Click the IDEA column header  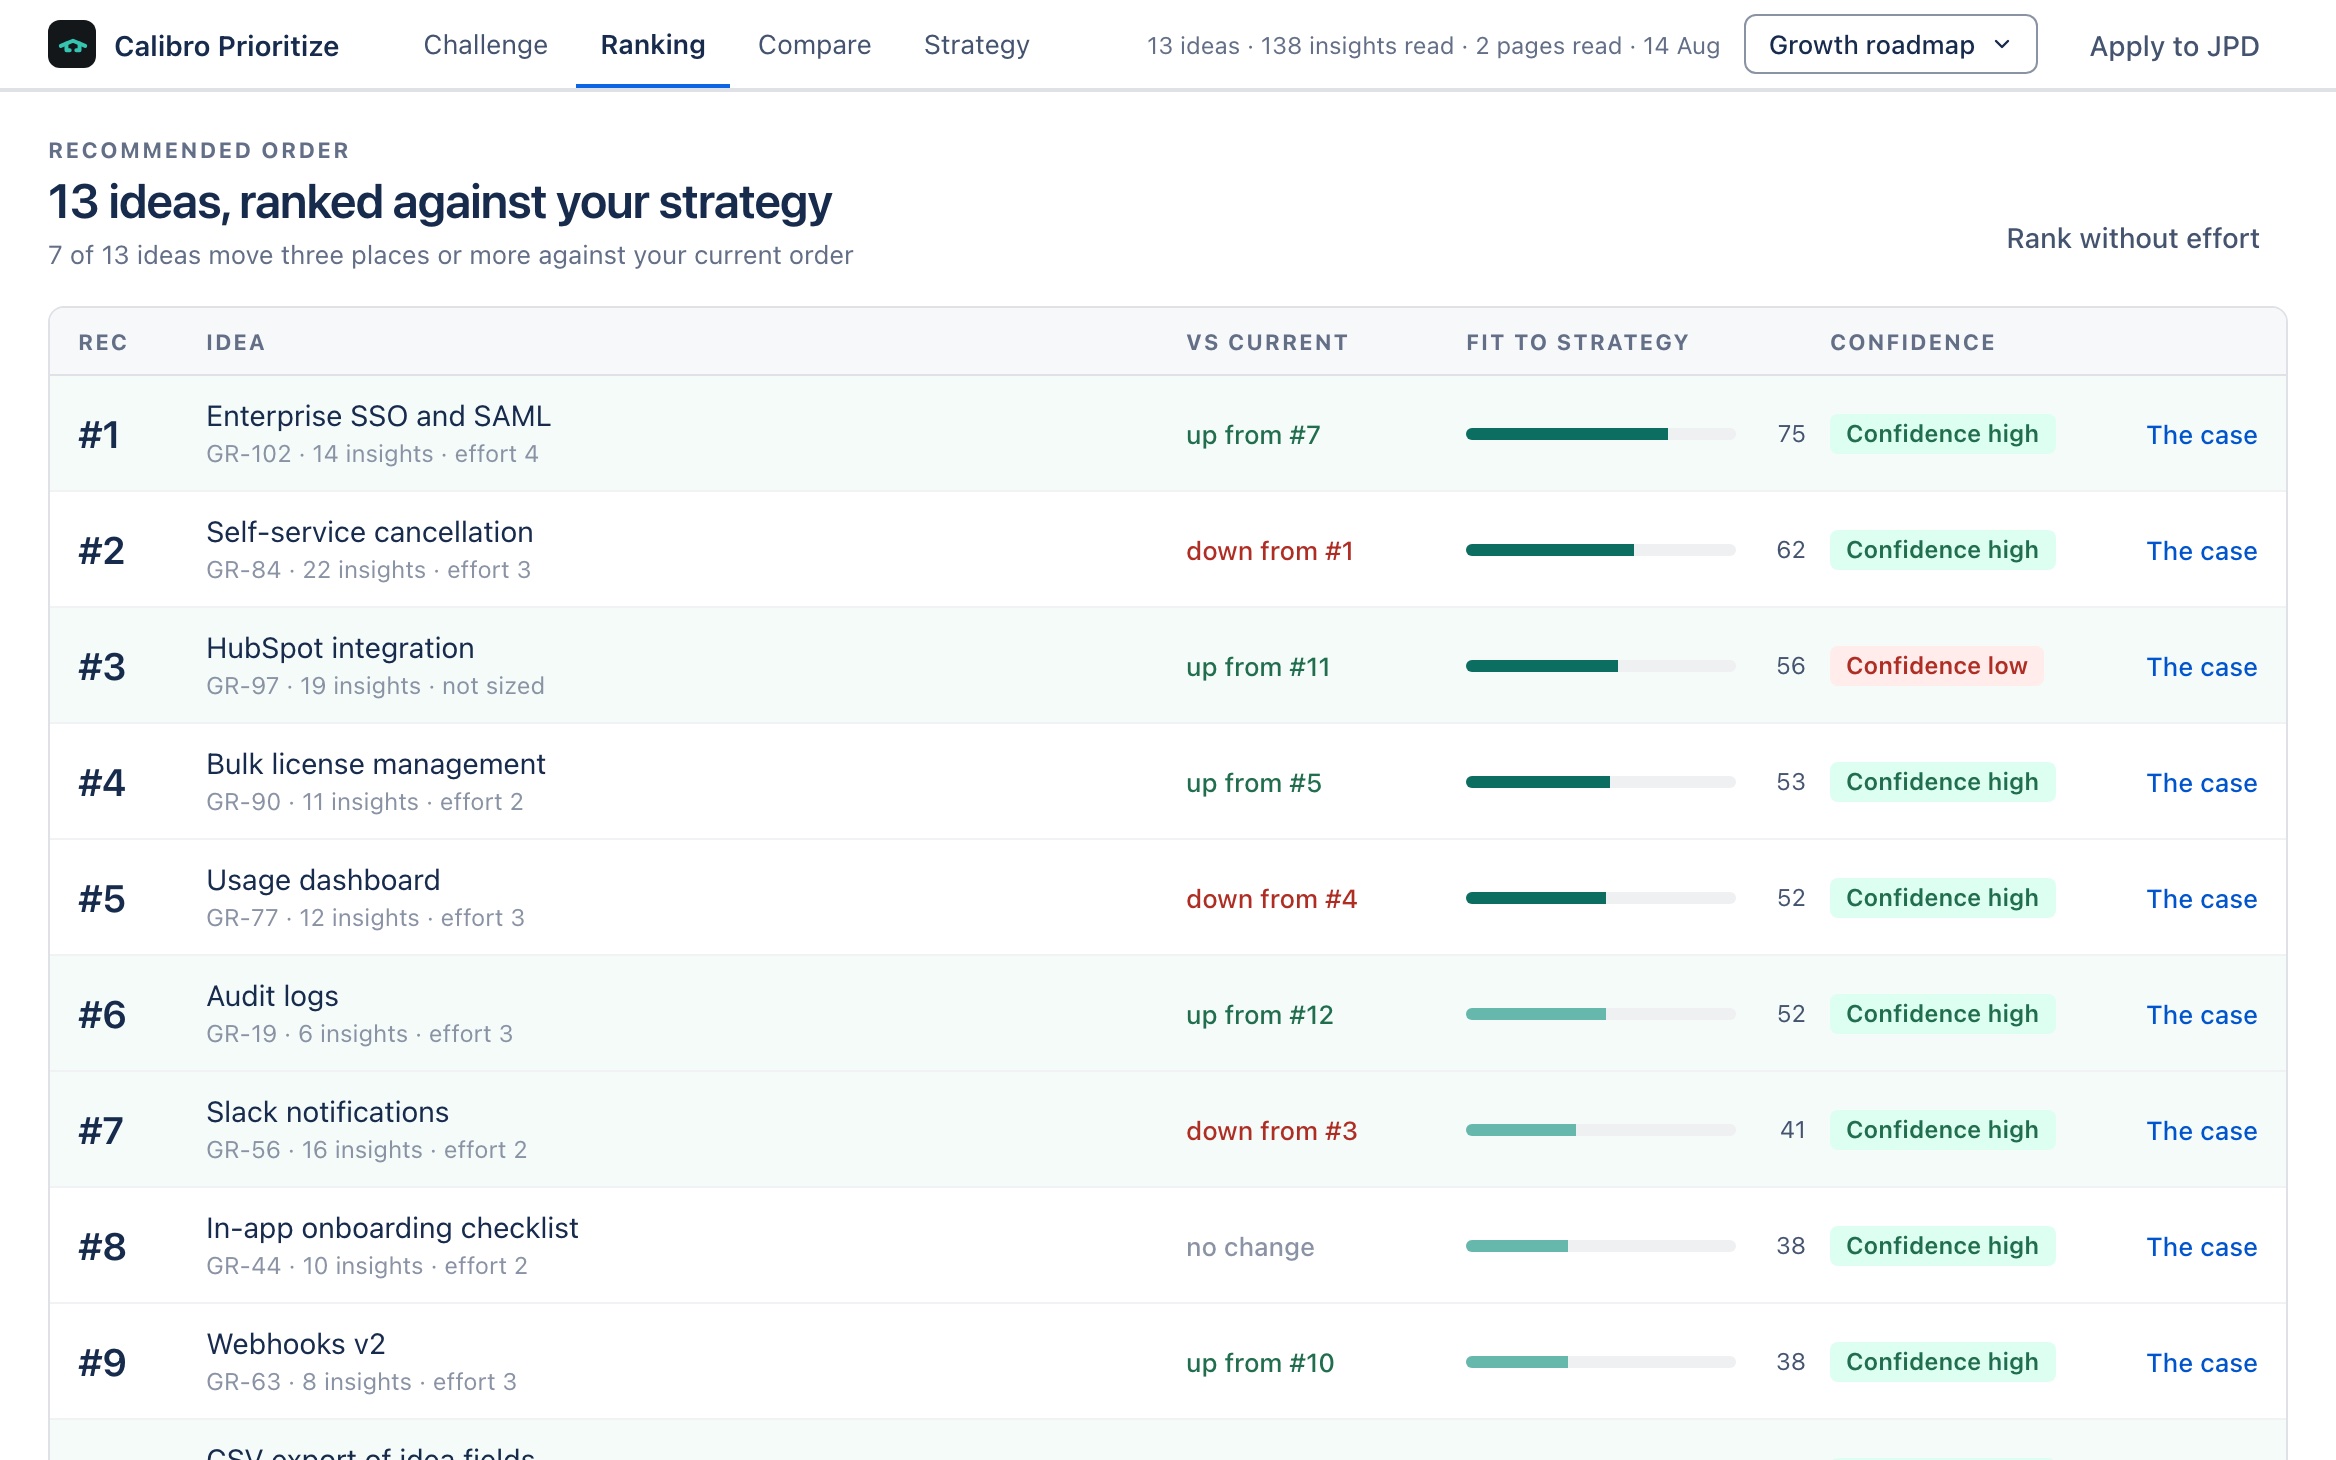[235, 342]
